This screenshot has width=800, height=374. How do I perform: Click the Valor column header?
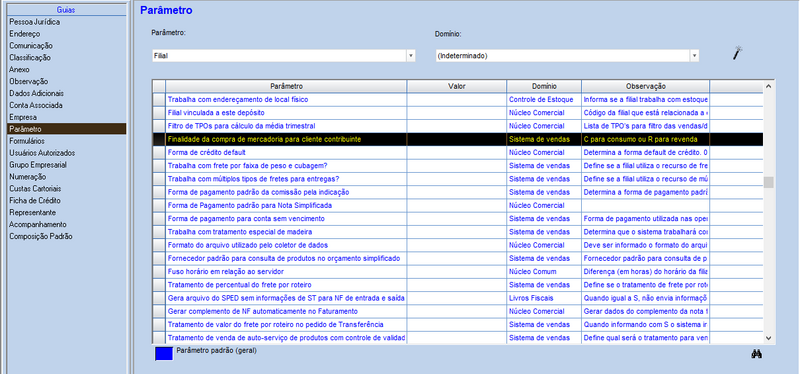(x=457, y=86)
